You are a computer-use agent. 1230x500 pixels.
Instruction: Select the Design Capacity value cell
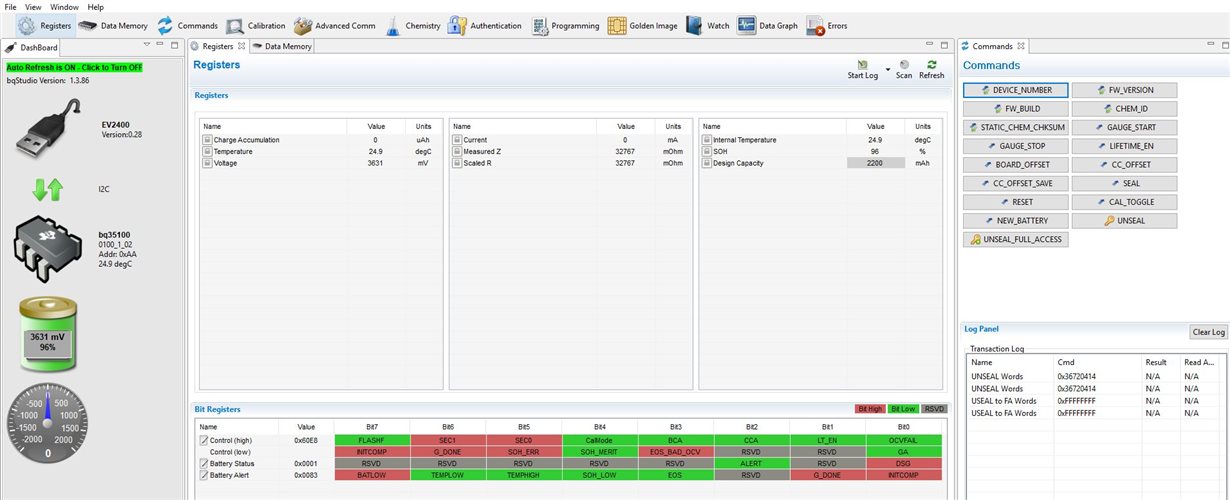875,162
